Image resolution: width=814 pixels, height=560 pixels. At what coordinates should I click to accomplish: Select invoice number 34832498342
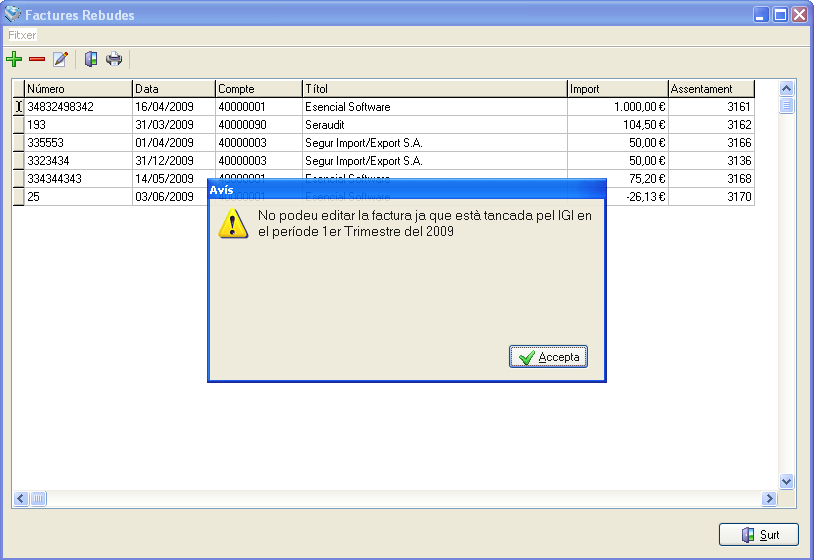pyautogui.click(x=78, y=107)
